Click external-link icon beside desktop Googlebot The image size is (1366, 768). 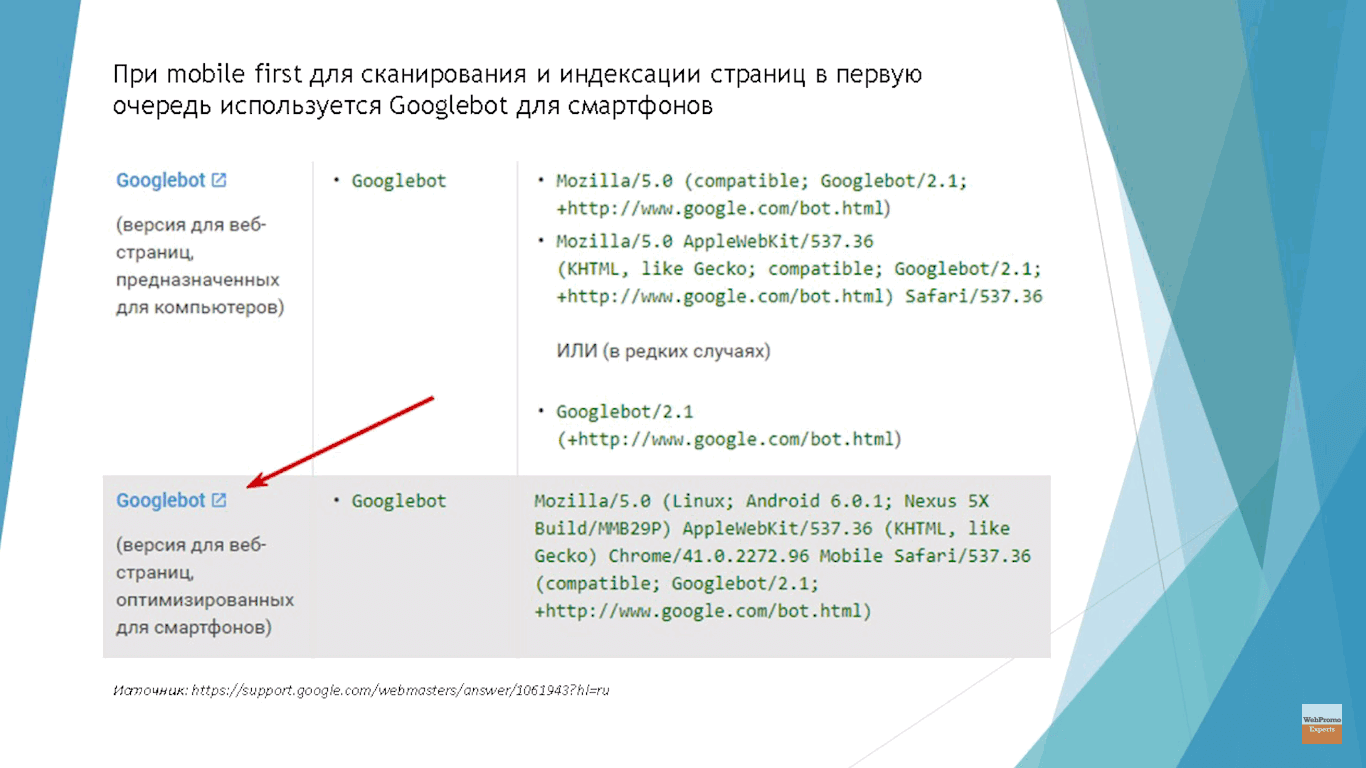219,181
